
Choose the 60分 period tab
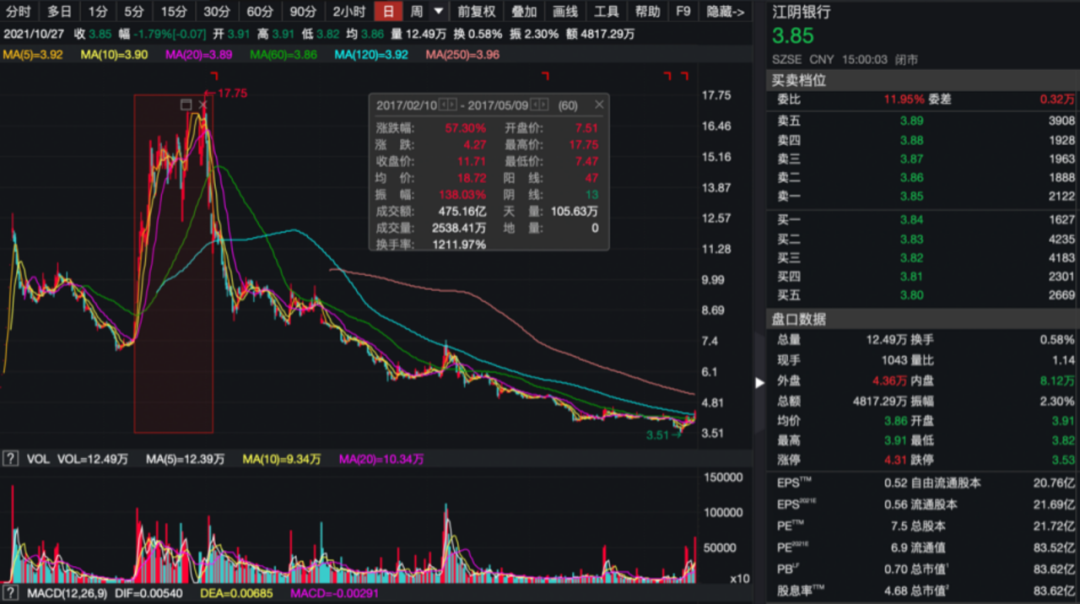tap(260, 11)
